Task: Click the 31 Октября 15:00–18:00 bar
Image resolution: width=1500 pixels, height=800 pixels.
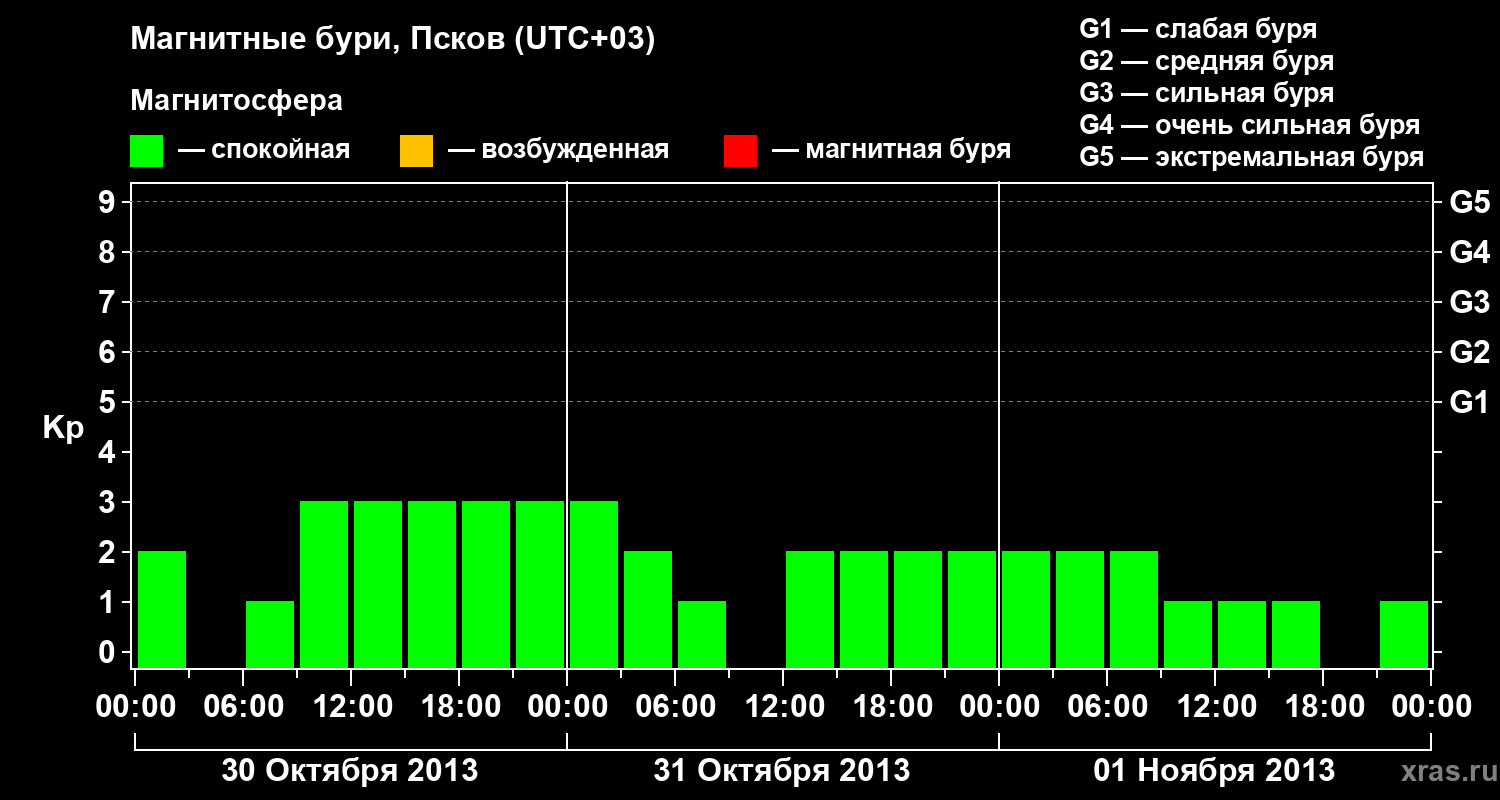Action: (x=864, y=609)
